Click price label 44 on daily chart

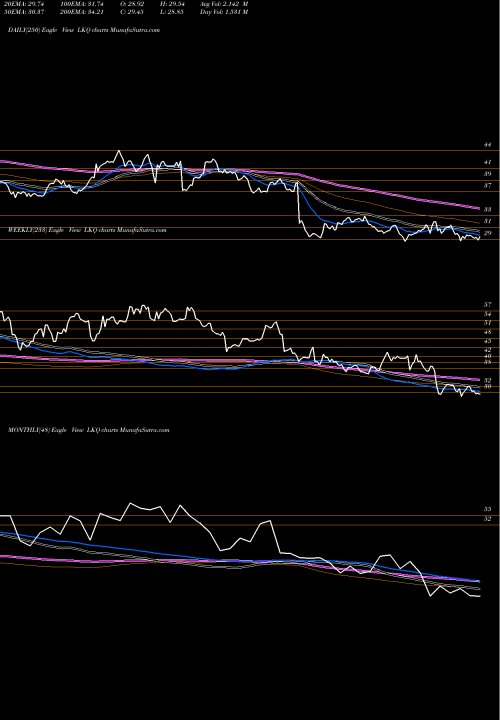coord(488,145)
